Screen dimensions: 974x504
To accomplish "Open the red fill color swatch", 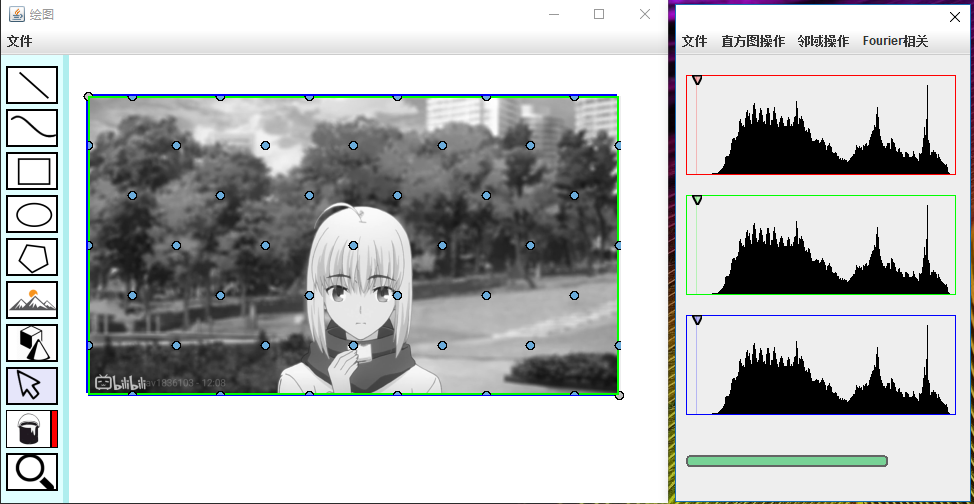I will pyautogui.click(x=54, y=429).
